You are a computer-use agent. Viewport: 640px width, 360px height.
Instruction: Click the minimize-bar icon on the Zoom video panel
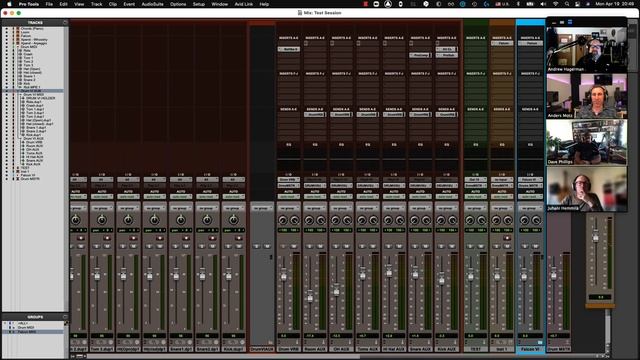pyautogui.click(x=554, y=22)
